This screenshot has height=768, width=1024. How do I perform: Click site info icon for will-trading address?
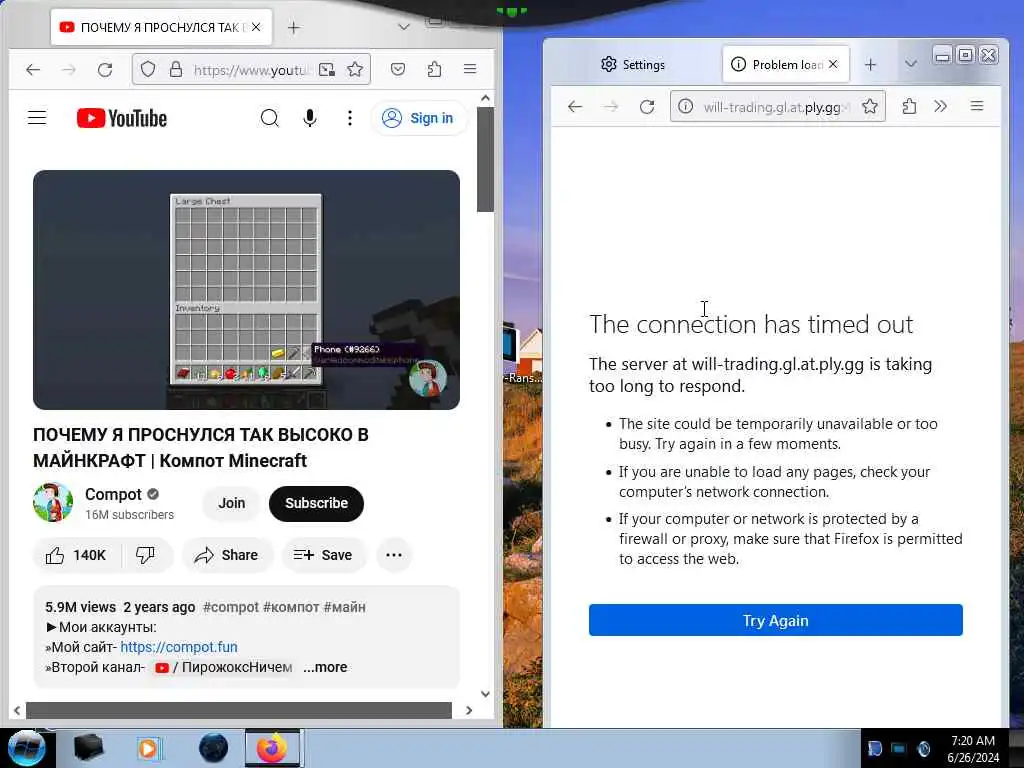point(685,106)
